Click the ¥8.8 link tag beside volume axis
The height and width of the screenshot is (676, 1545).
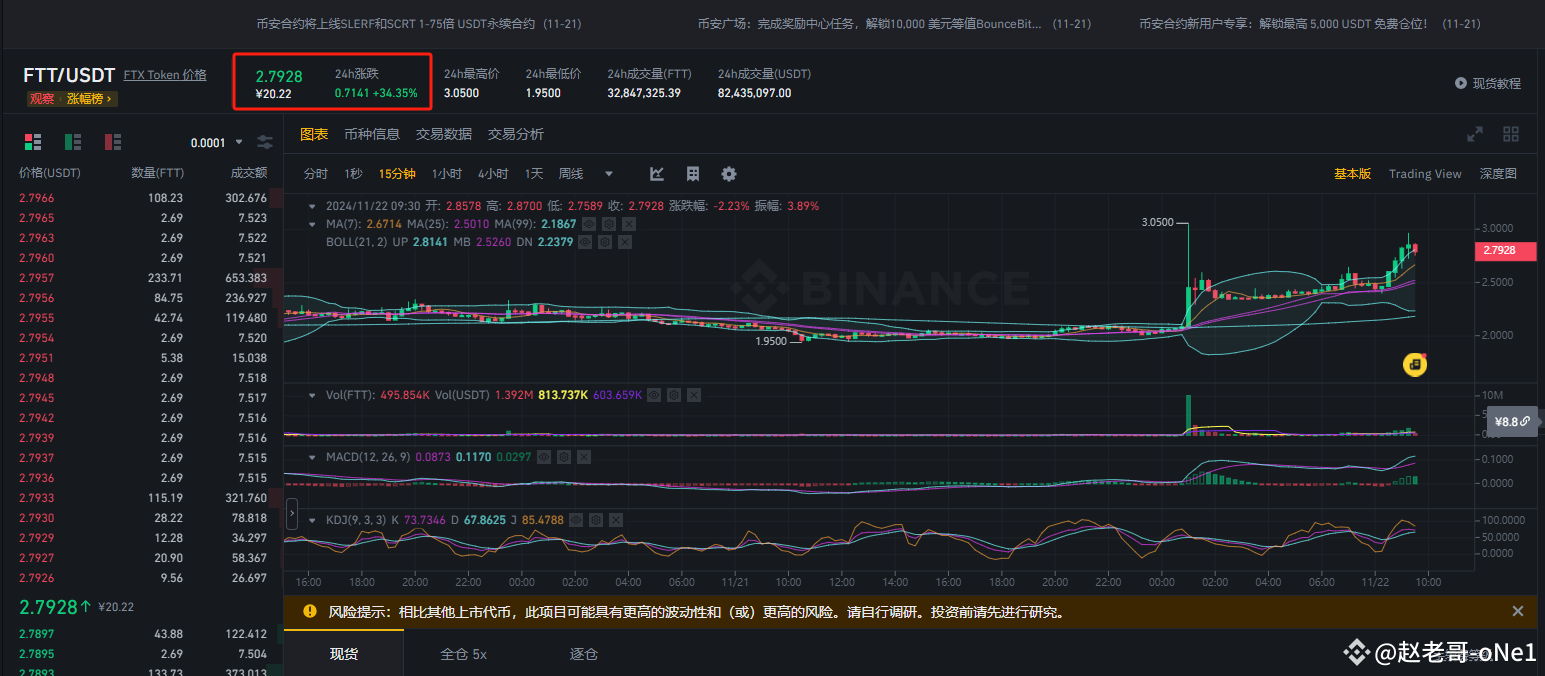coord(1511,422)
